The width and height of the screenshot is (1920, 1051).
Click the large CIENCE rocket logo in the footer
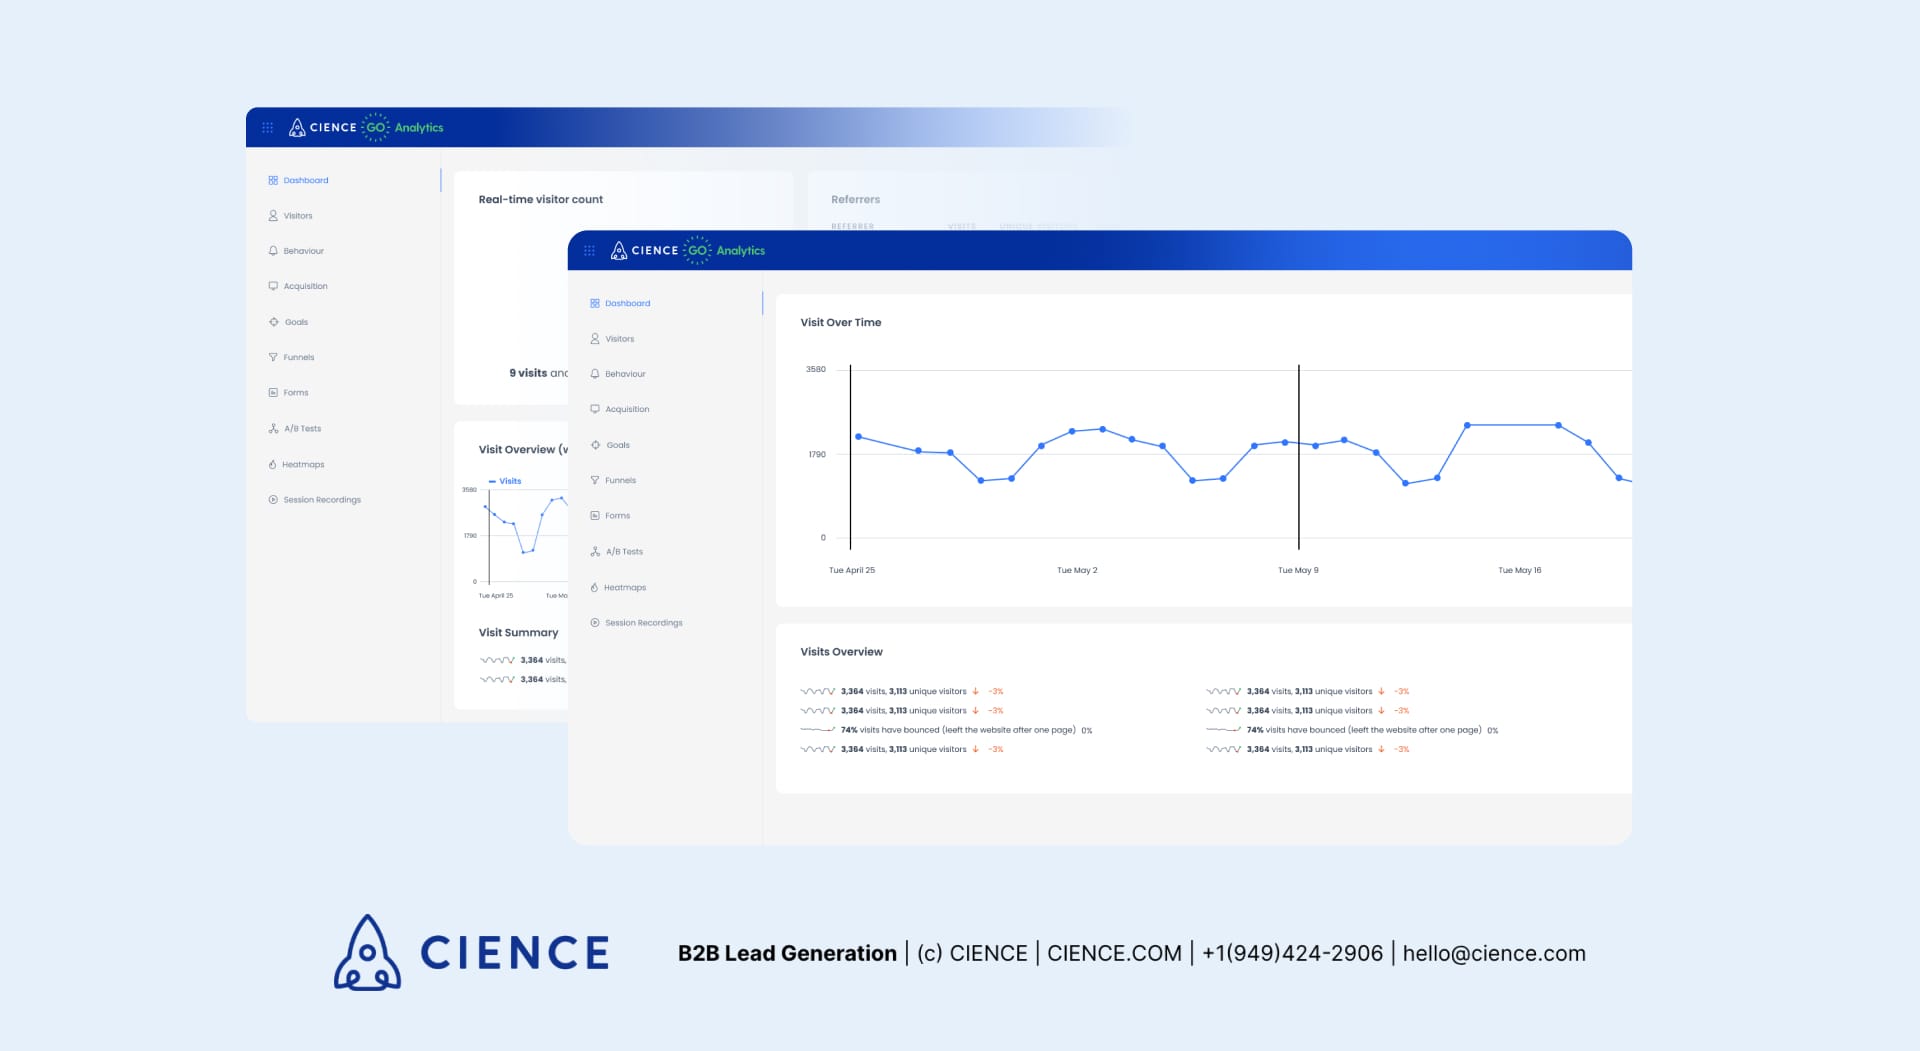pos(367,952)
